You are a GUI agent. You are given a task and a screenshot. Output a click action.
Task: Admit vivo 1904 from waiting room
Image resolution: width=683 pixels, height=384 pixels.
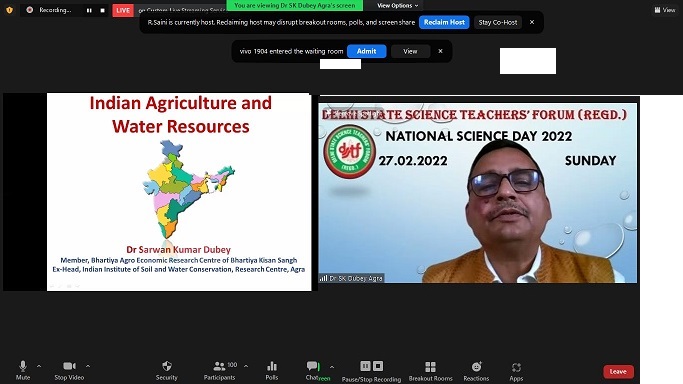coord(366,51)
